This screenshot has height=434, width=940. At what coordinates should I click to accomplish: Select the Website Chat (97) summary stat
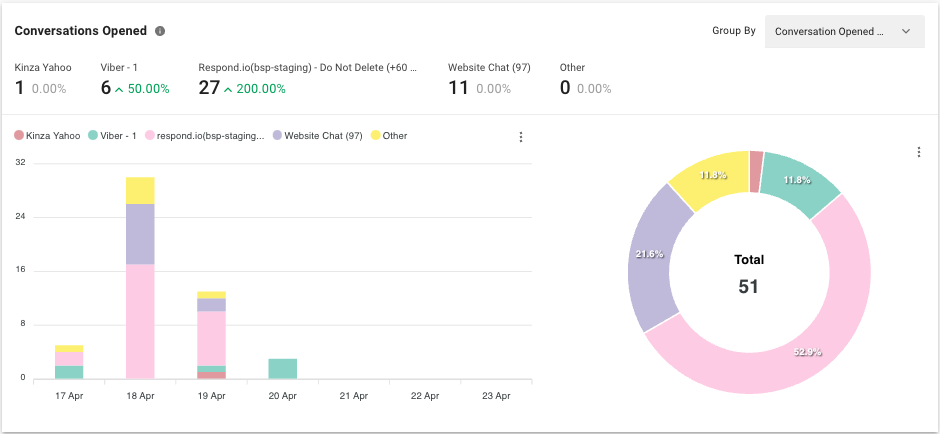[489, 80]
